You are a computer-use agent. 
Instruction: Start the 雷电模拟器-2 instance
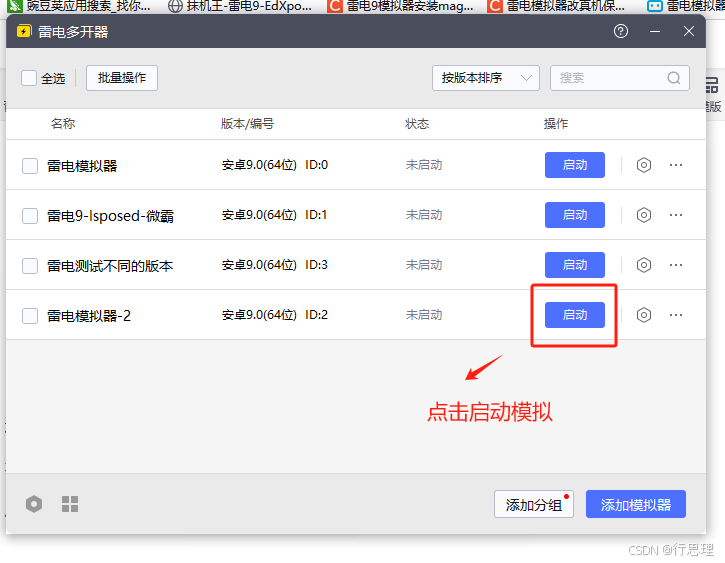click(575, 315)
